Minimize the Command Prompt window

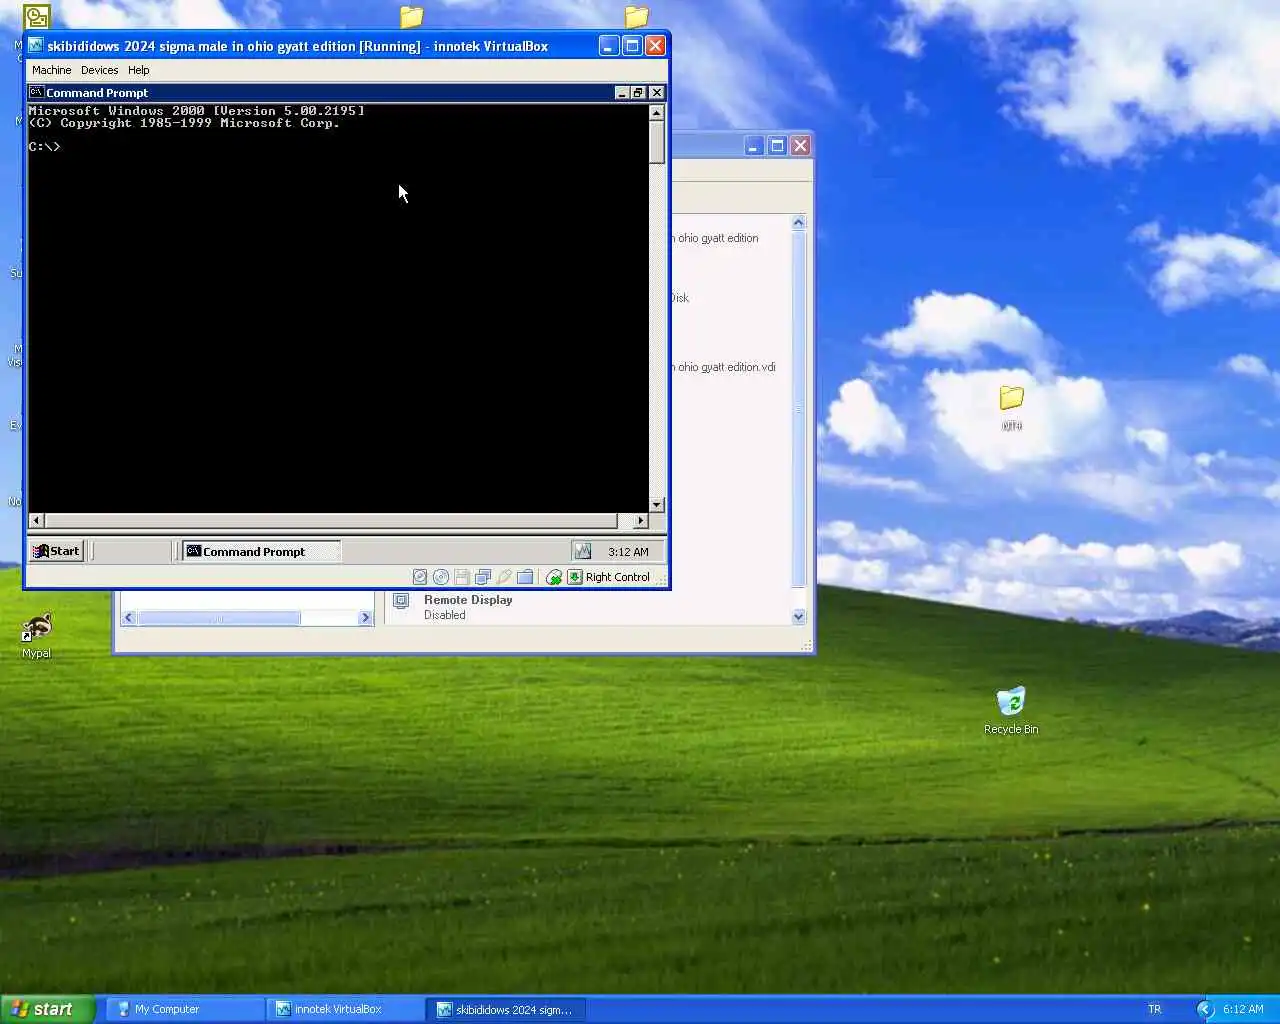pyautogui.click(x=622, y=92)
